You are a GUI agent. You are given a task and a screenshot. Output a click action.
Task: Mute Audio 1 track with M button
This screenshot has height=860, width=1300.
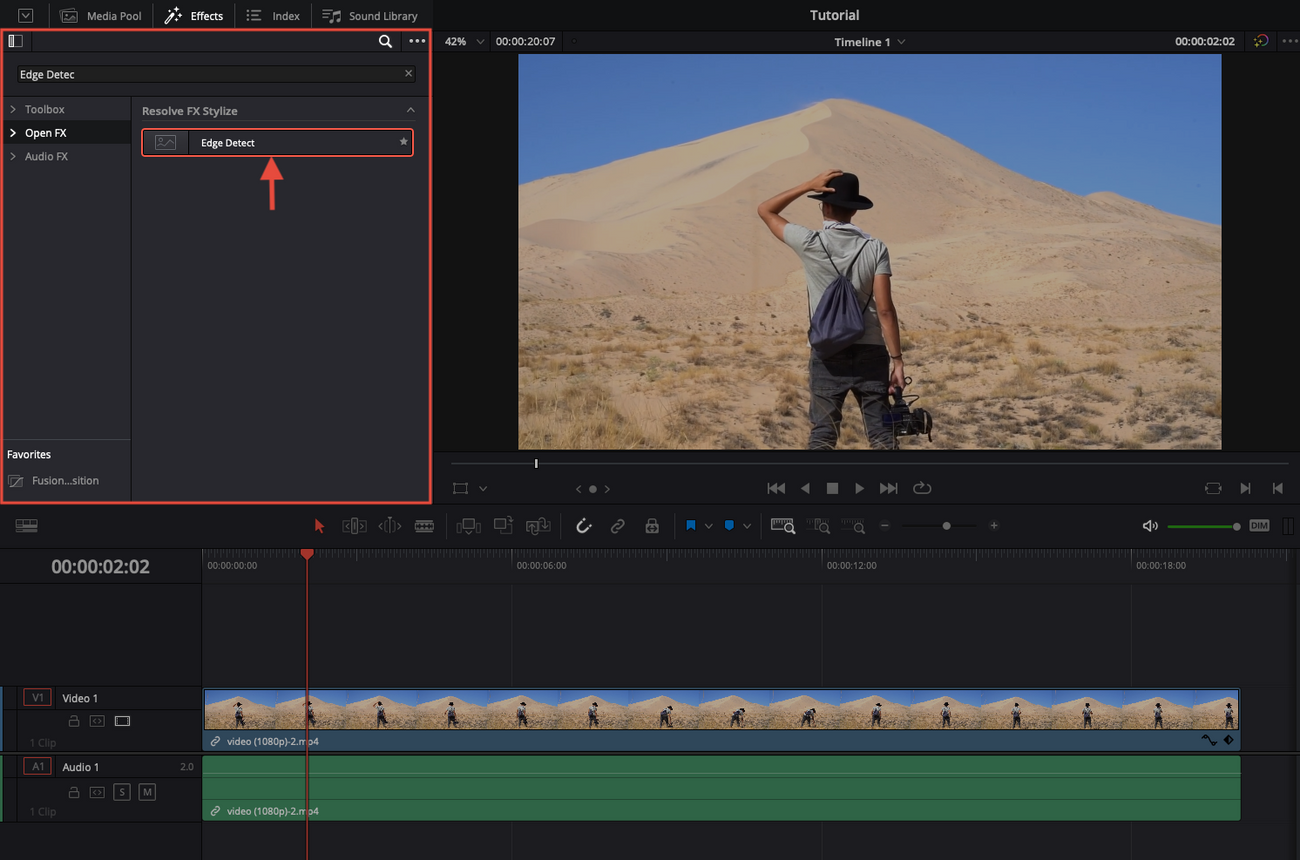click(x=147, y=792)
